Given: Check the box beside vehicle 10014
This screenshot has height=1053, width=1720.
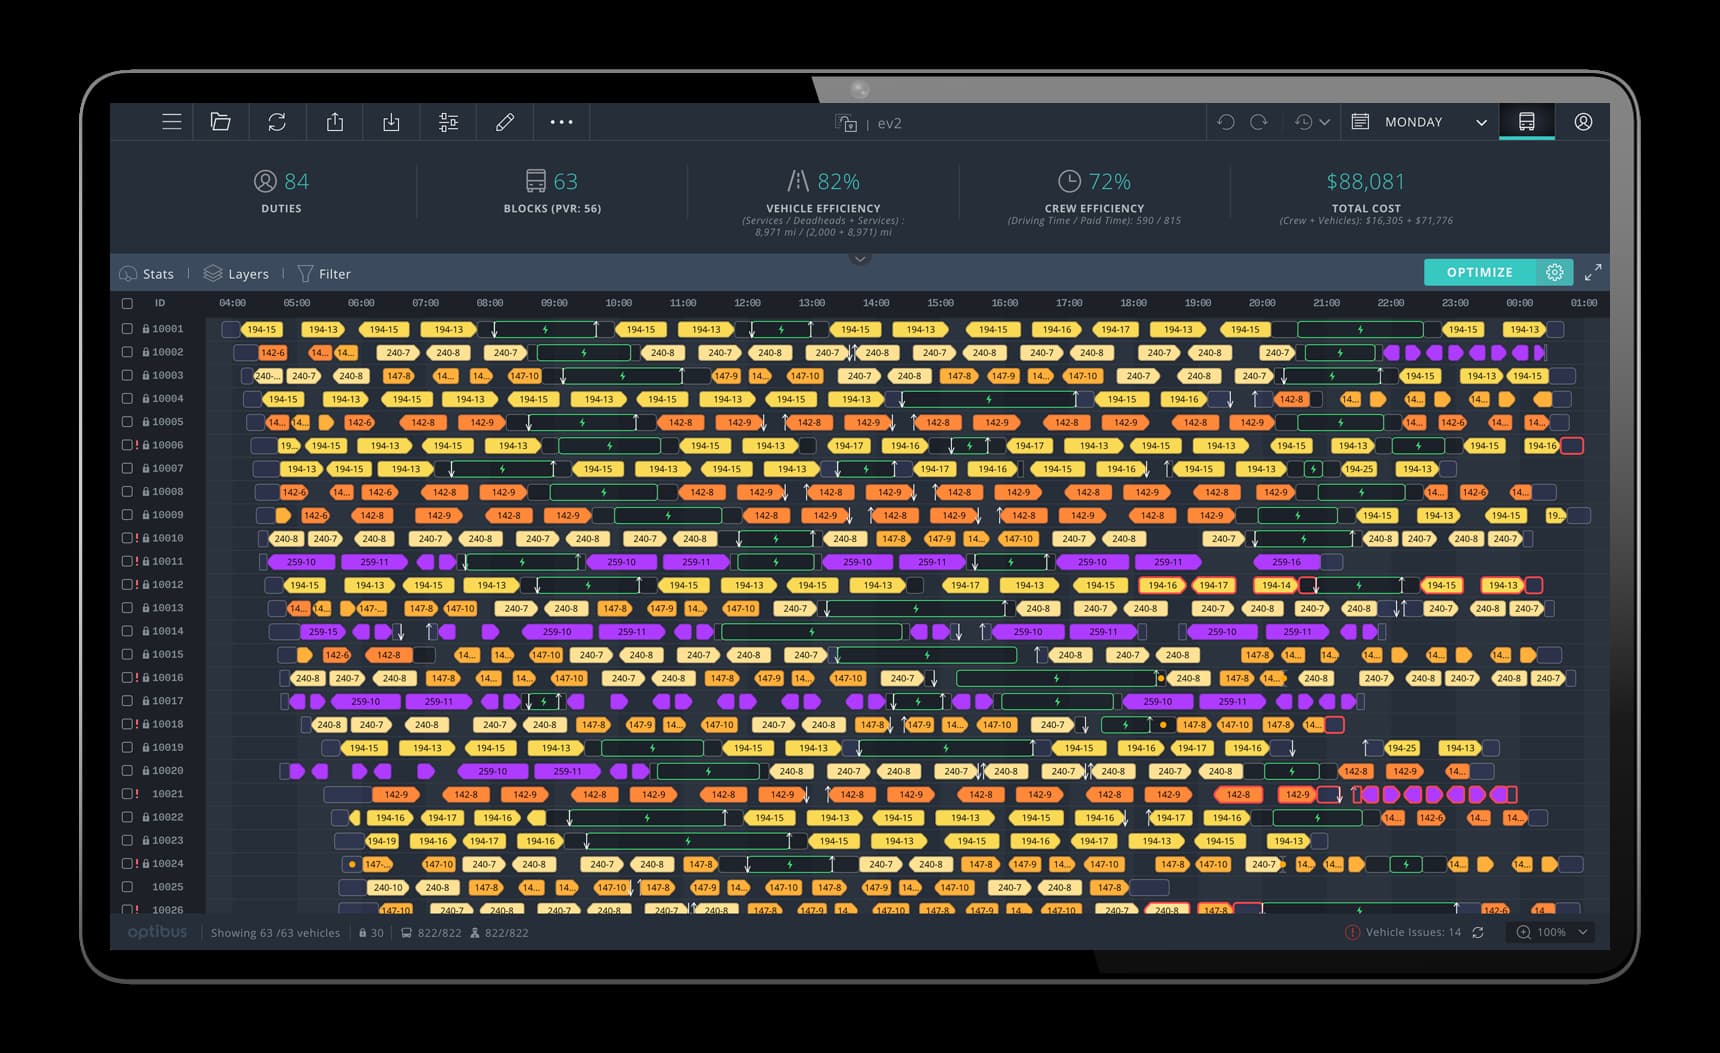Looking at the screenshot, I should [x=127, y=631].
